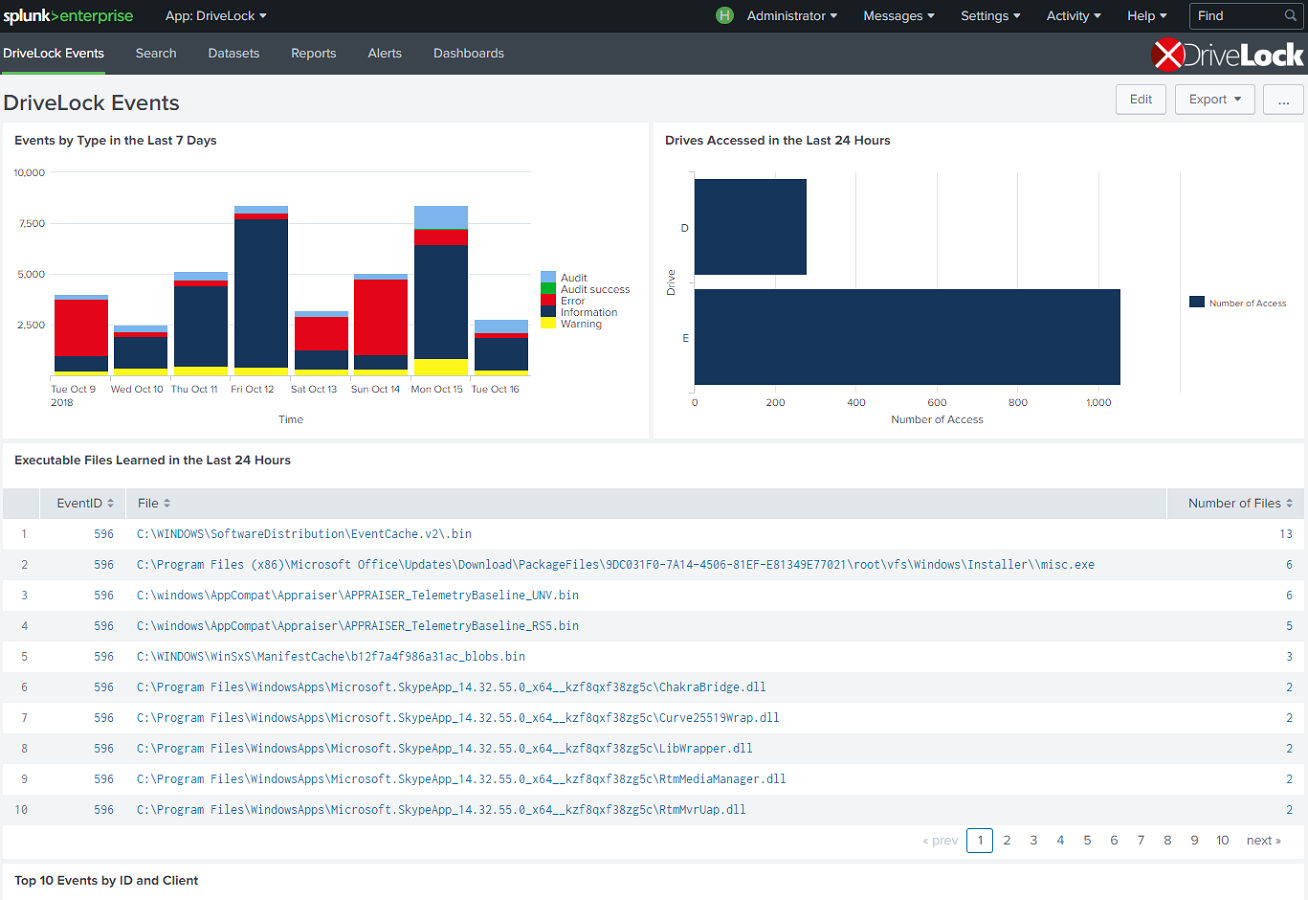Click the ChakraBridge.dll file path
This screenshot has width=1308, height=900.
point(452,687)
